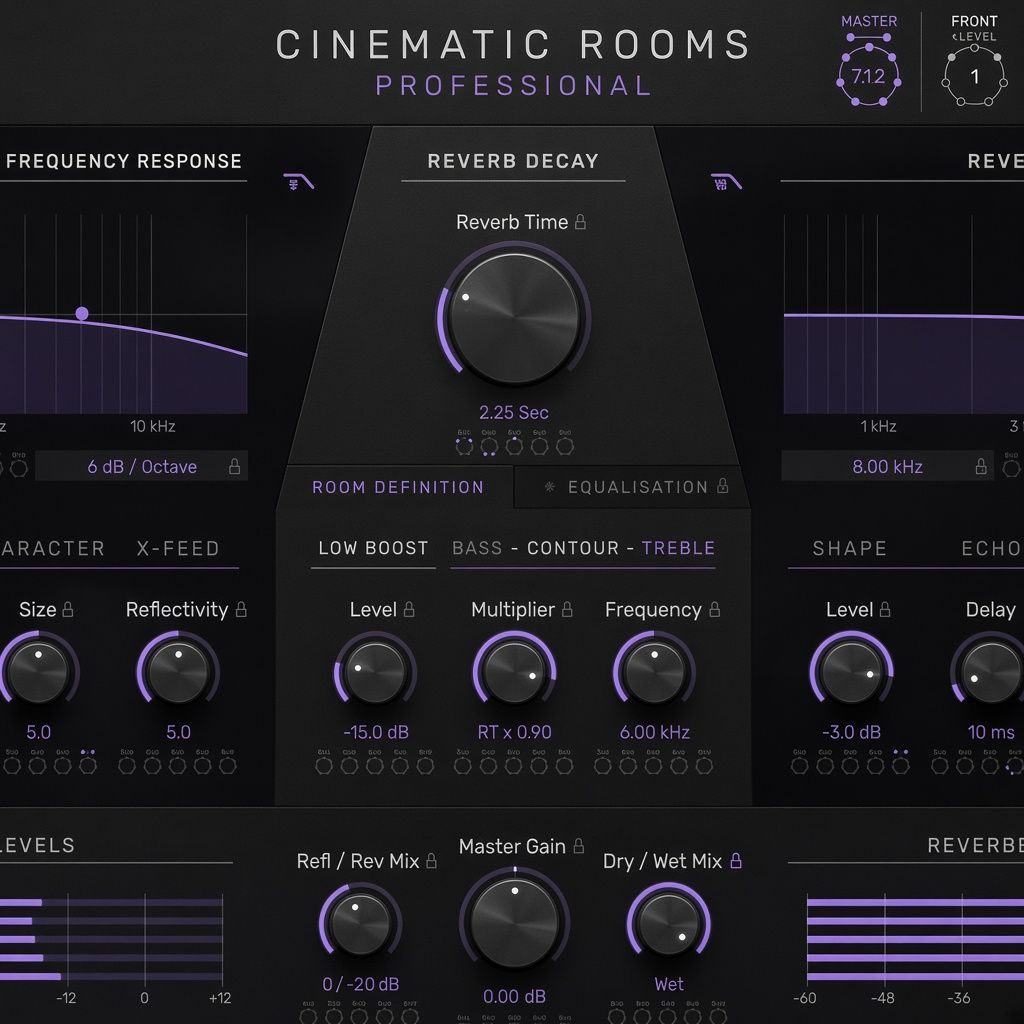Click the 0 / -20 dB mix value

(x=360, y=984)
